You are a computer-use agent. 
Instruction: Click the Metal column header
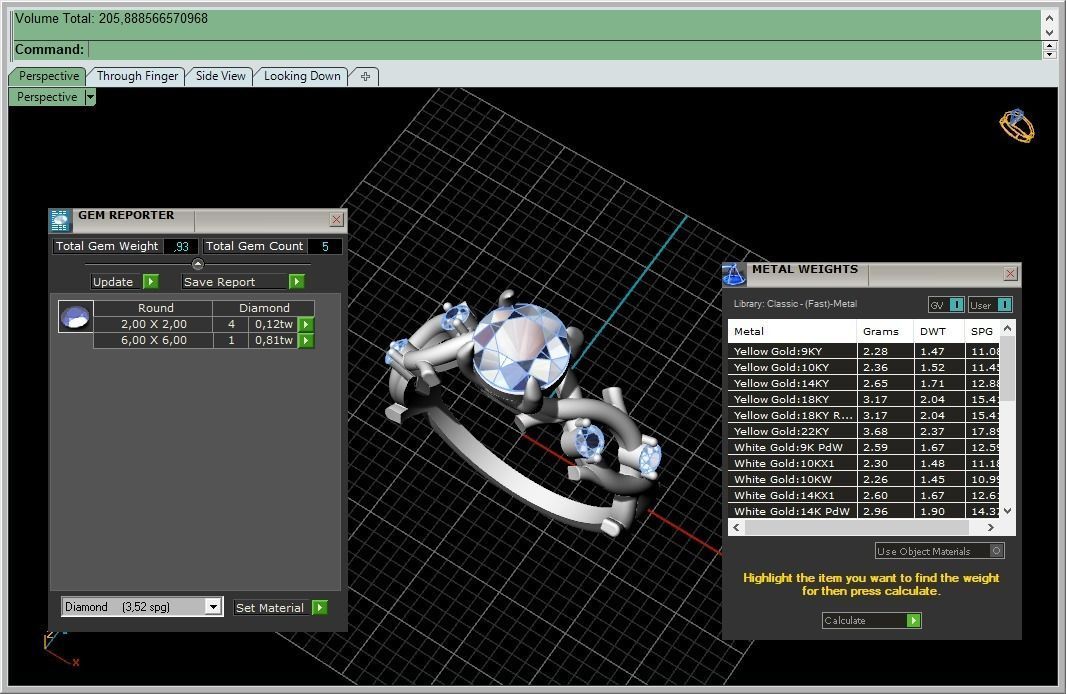pyautogui.click(x=792, y=331)
